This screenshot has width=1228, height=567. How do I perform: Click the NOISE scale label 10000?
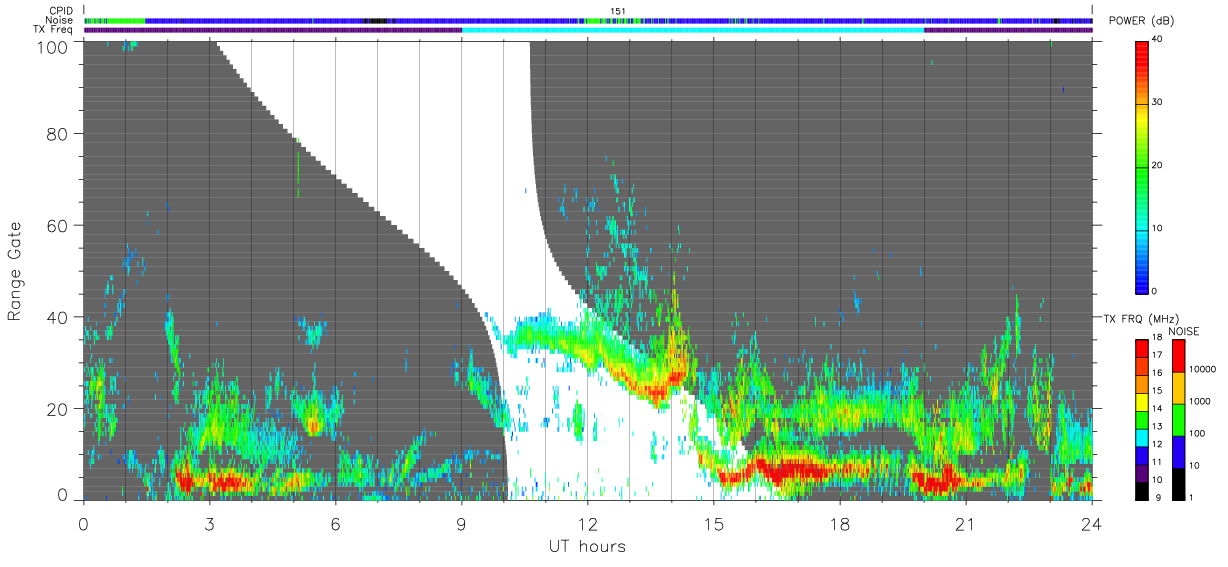(1203, 369)
